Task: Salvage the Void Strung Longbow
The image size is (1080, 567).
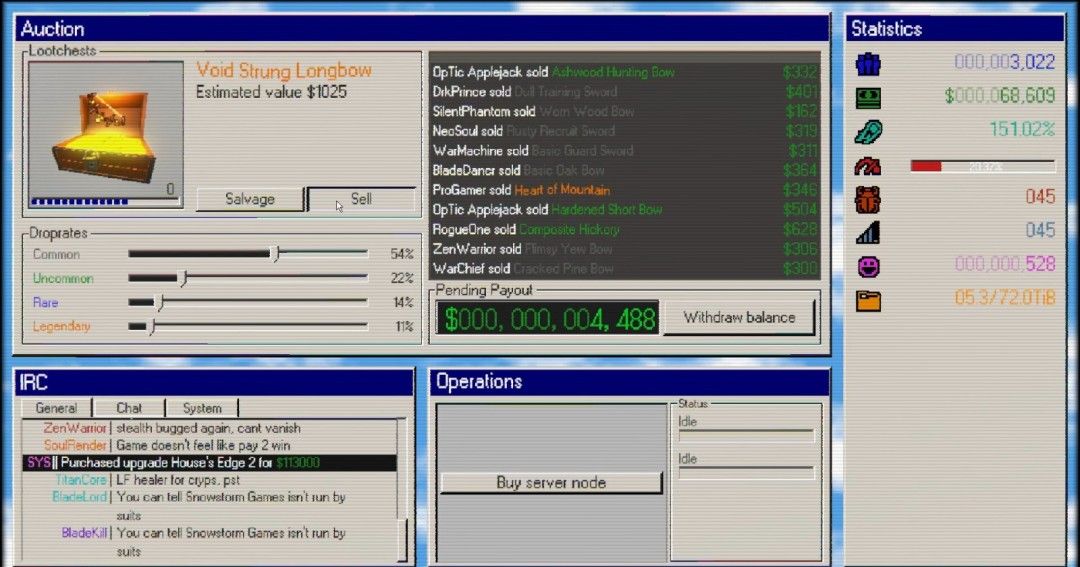Action: 249,199
